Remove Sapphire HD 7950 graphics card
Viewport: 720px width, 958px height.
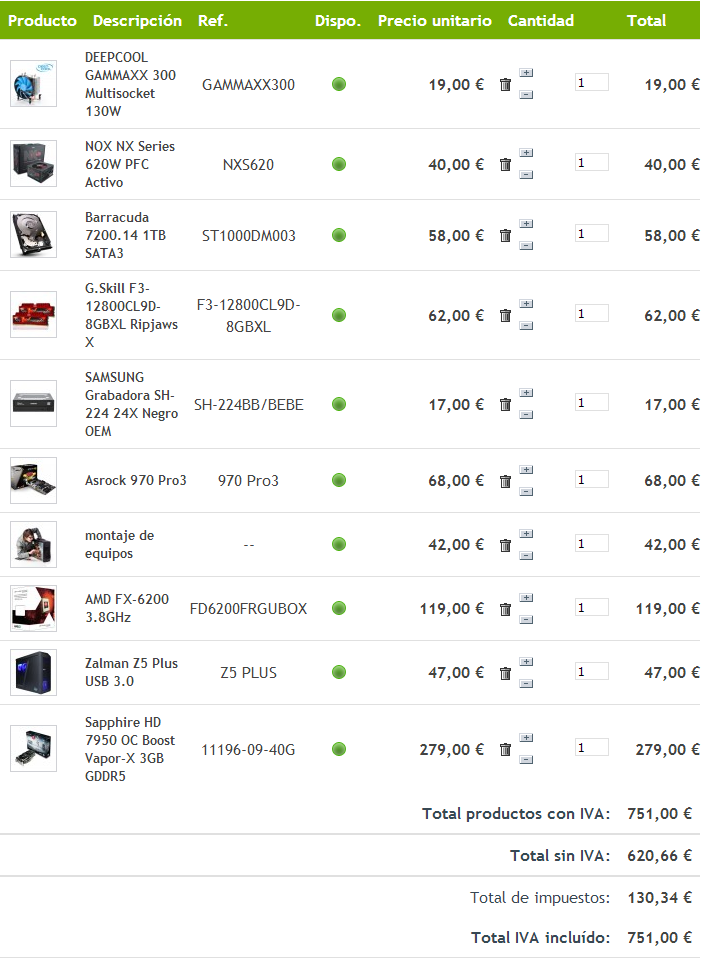pyautogui.click(x=505, y=750)
